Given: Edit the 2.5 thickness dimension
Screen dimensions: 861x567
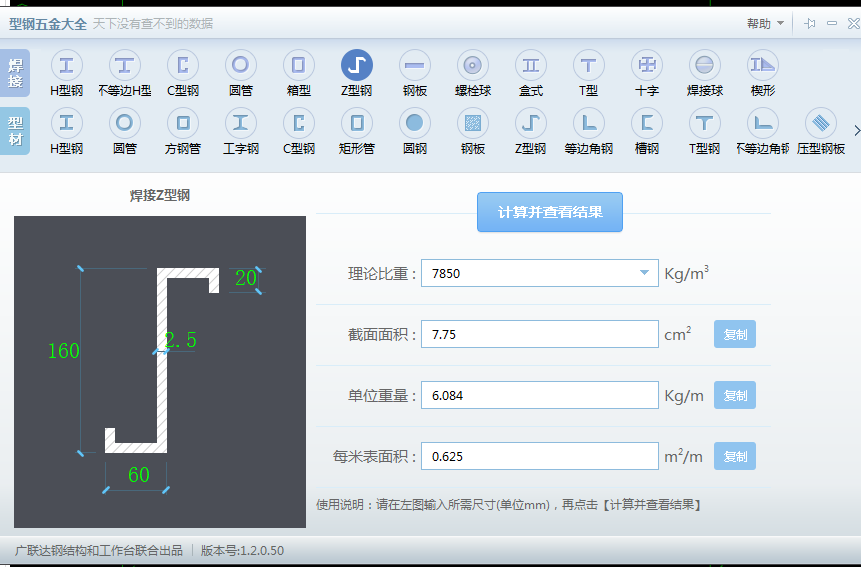Looking at the screenshot, I should pyautogui.click(x=181, y=340).
